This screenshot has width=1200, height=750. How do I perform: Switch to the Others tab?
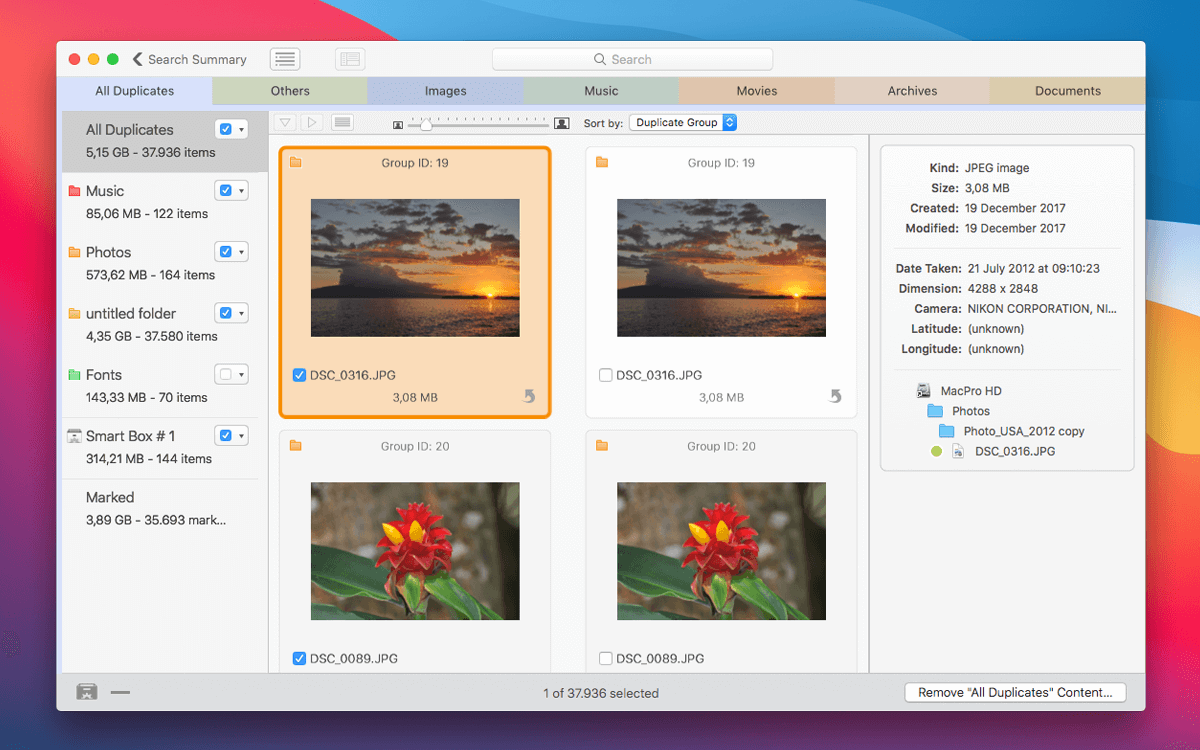click(x=290, y=91)
